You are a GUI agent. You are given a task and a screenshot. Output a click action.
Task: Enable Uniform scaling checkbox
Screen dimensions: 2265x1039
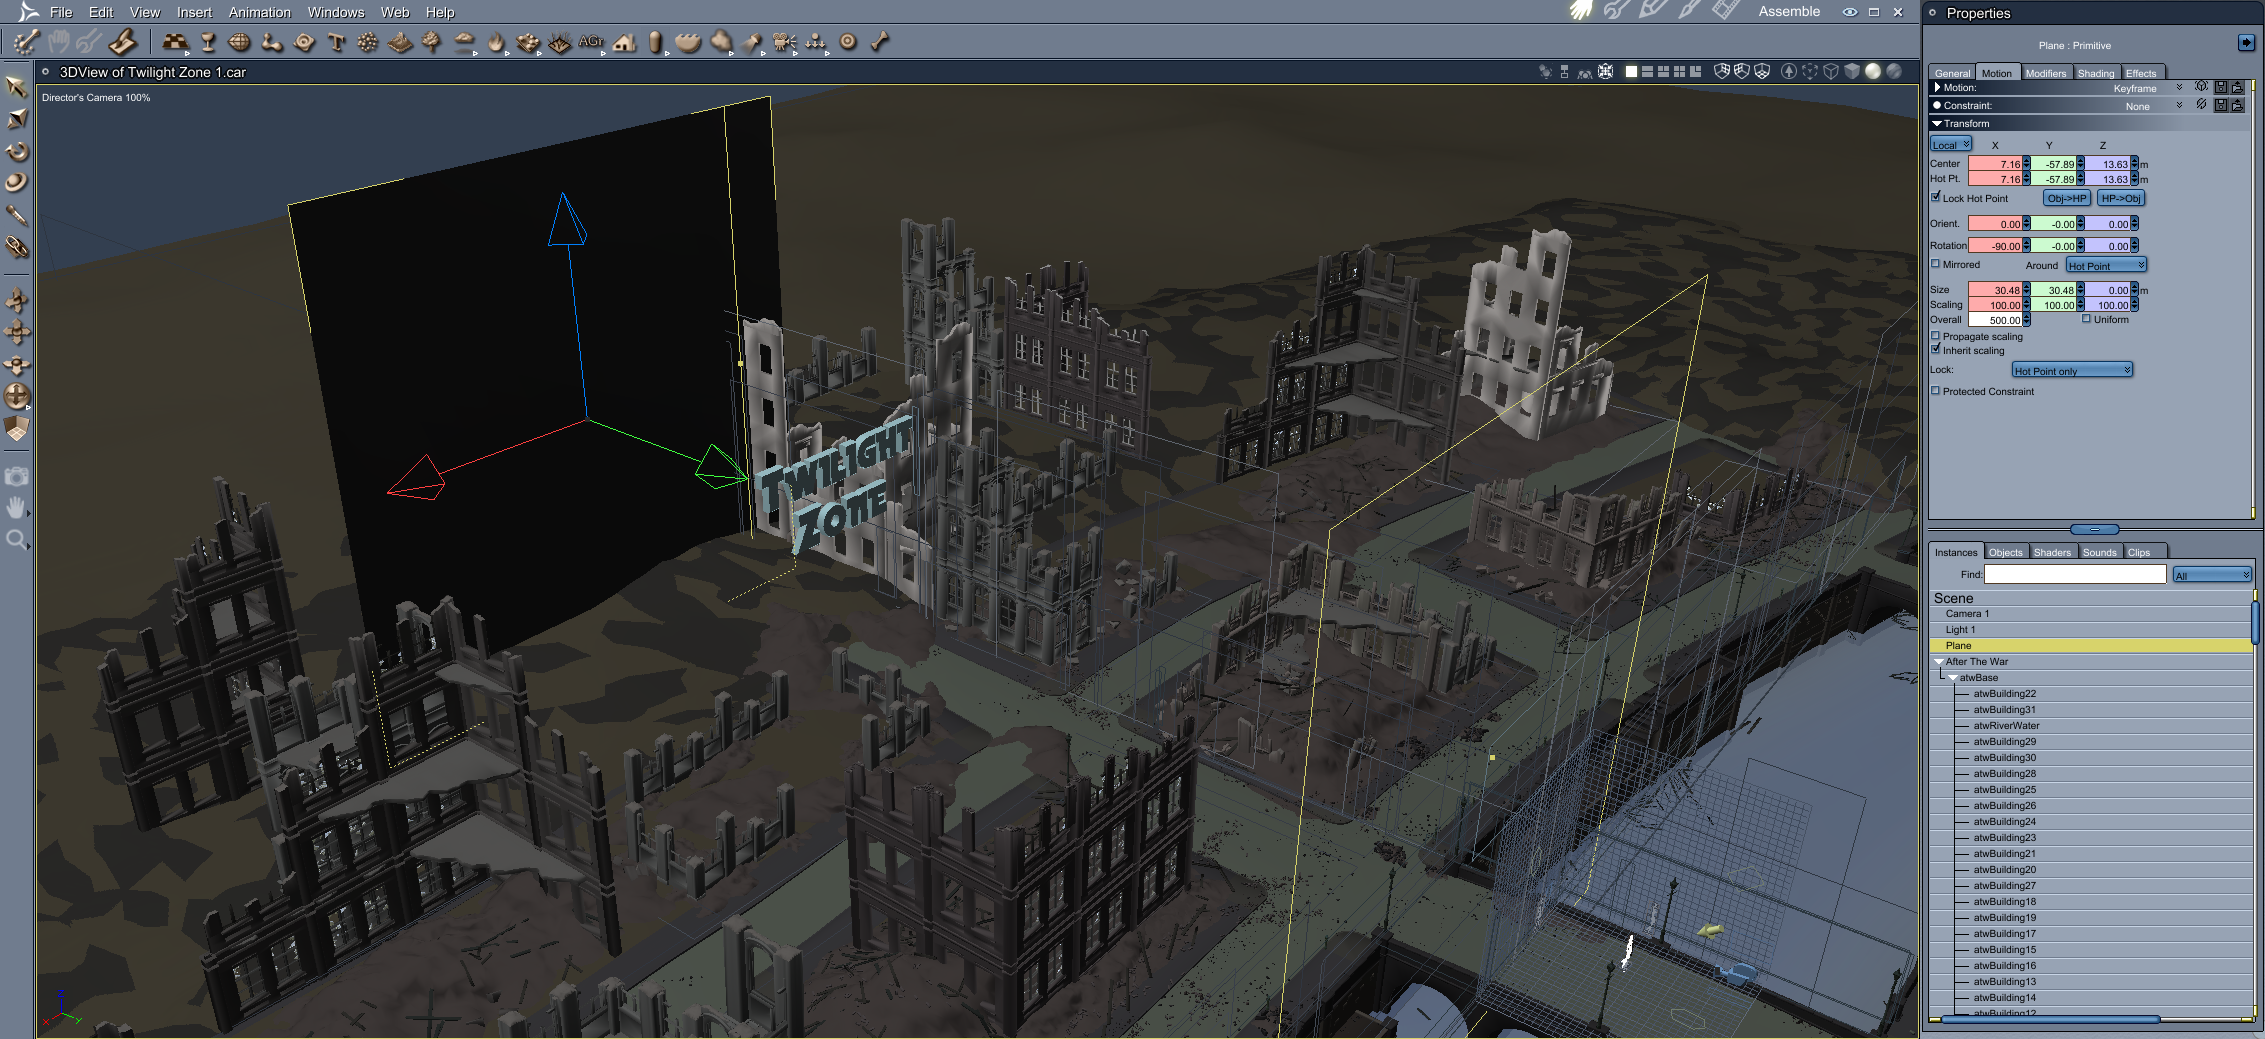pyautogui.click(x=2086, y=319)
